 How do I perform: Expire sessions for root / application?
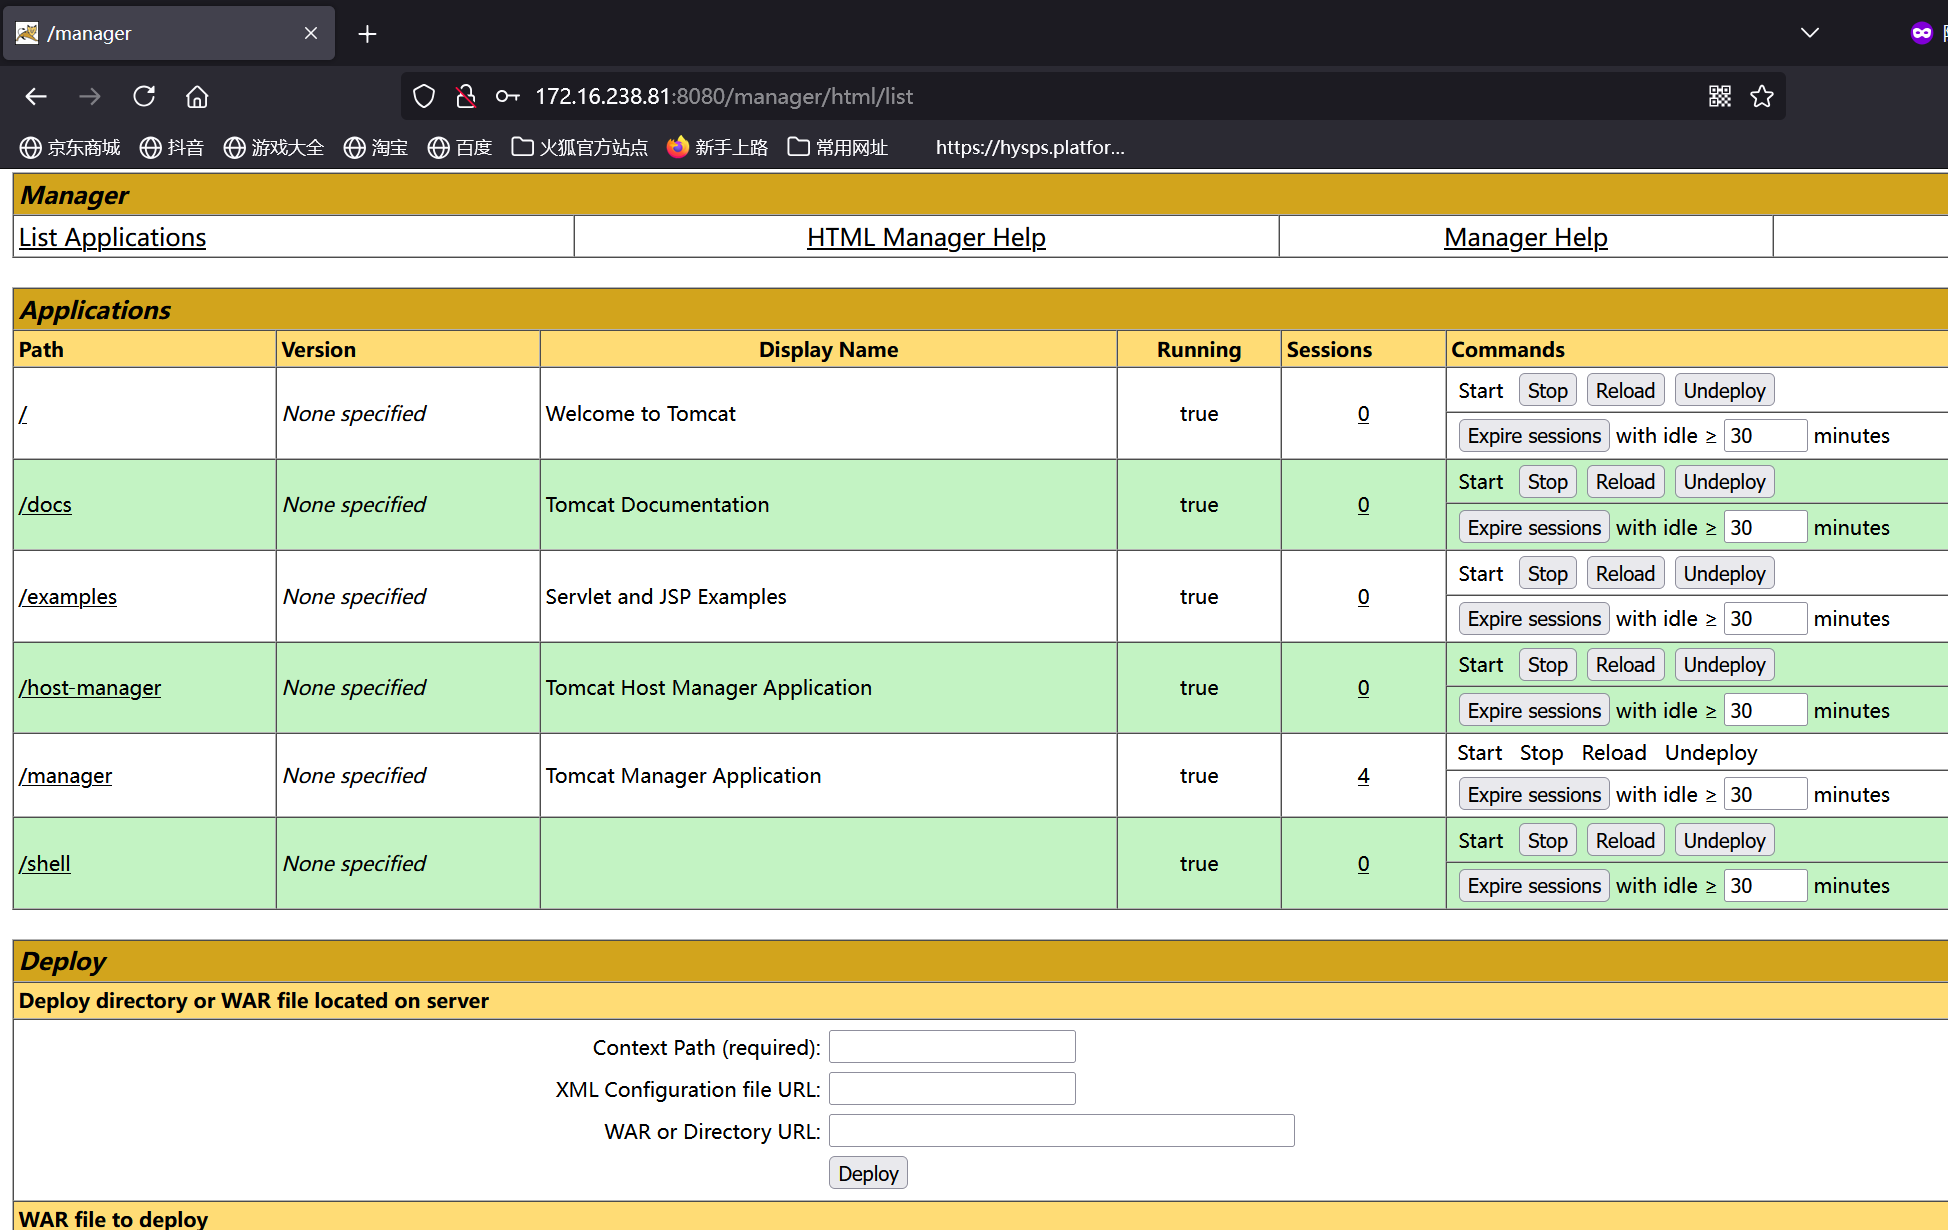pyautogui.click(x=1534, y=435)
